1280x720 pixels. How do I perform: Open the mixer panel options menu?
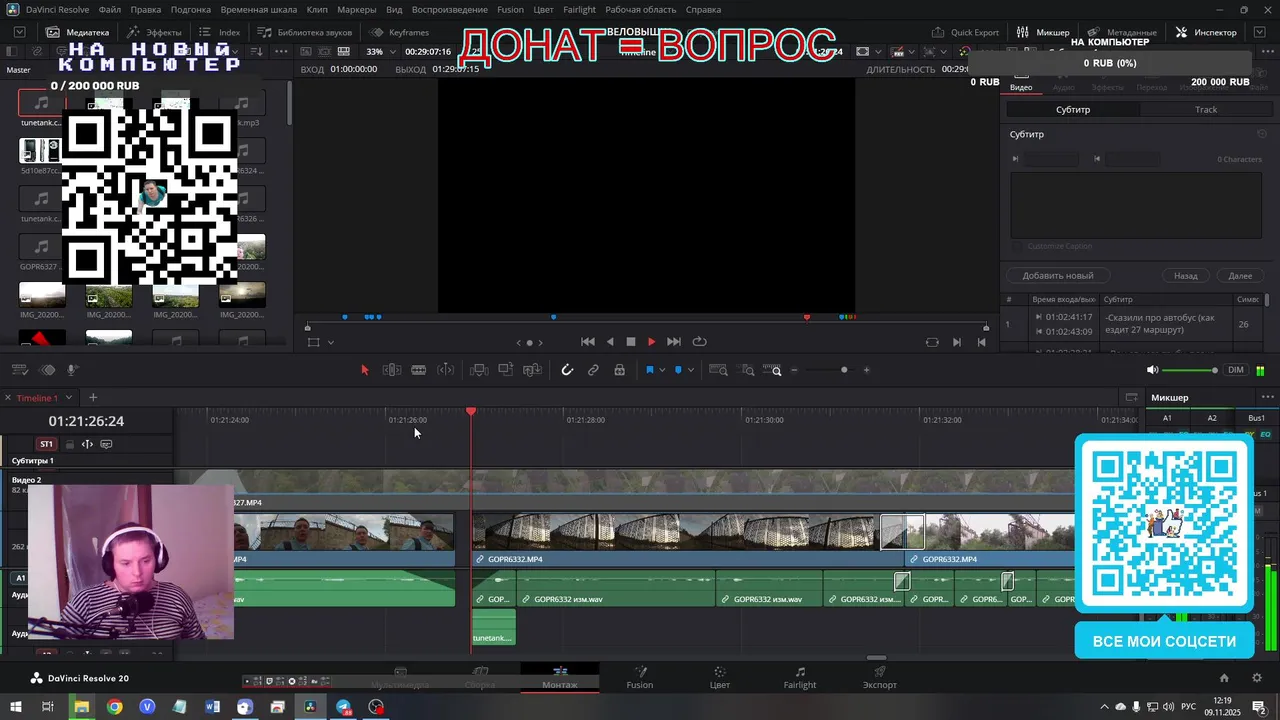click(x=1267, y=398)
